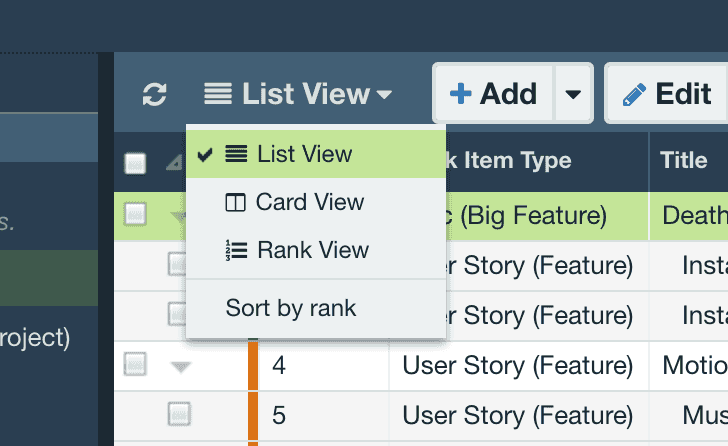Click the refresh icon in toolbar
Screen dimensions: 728x446
pyautogui.click(x=154, y=94)
